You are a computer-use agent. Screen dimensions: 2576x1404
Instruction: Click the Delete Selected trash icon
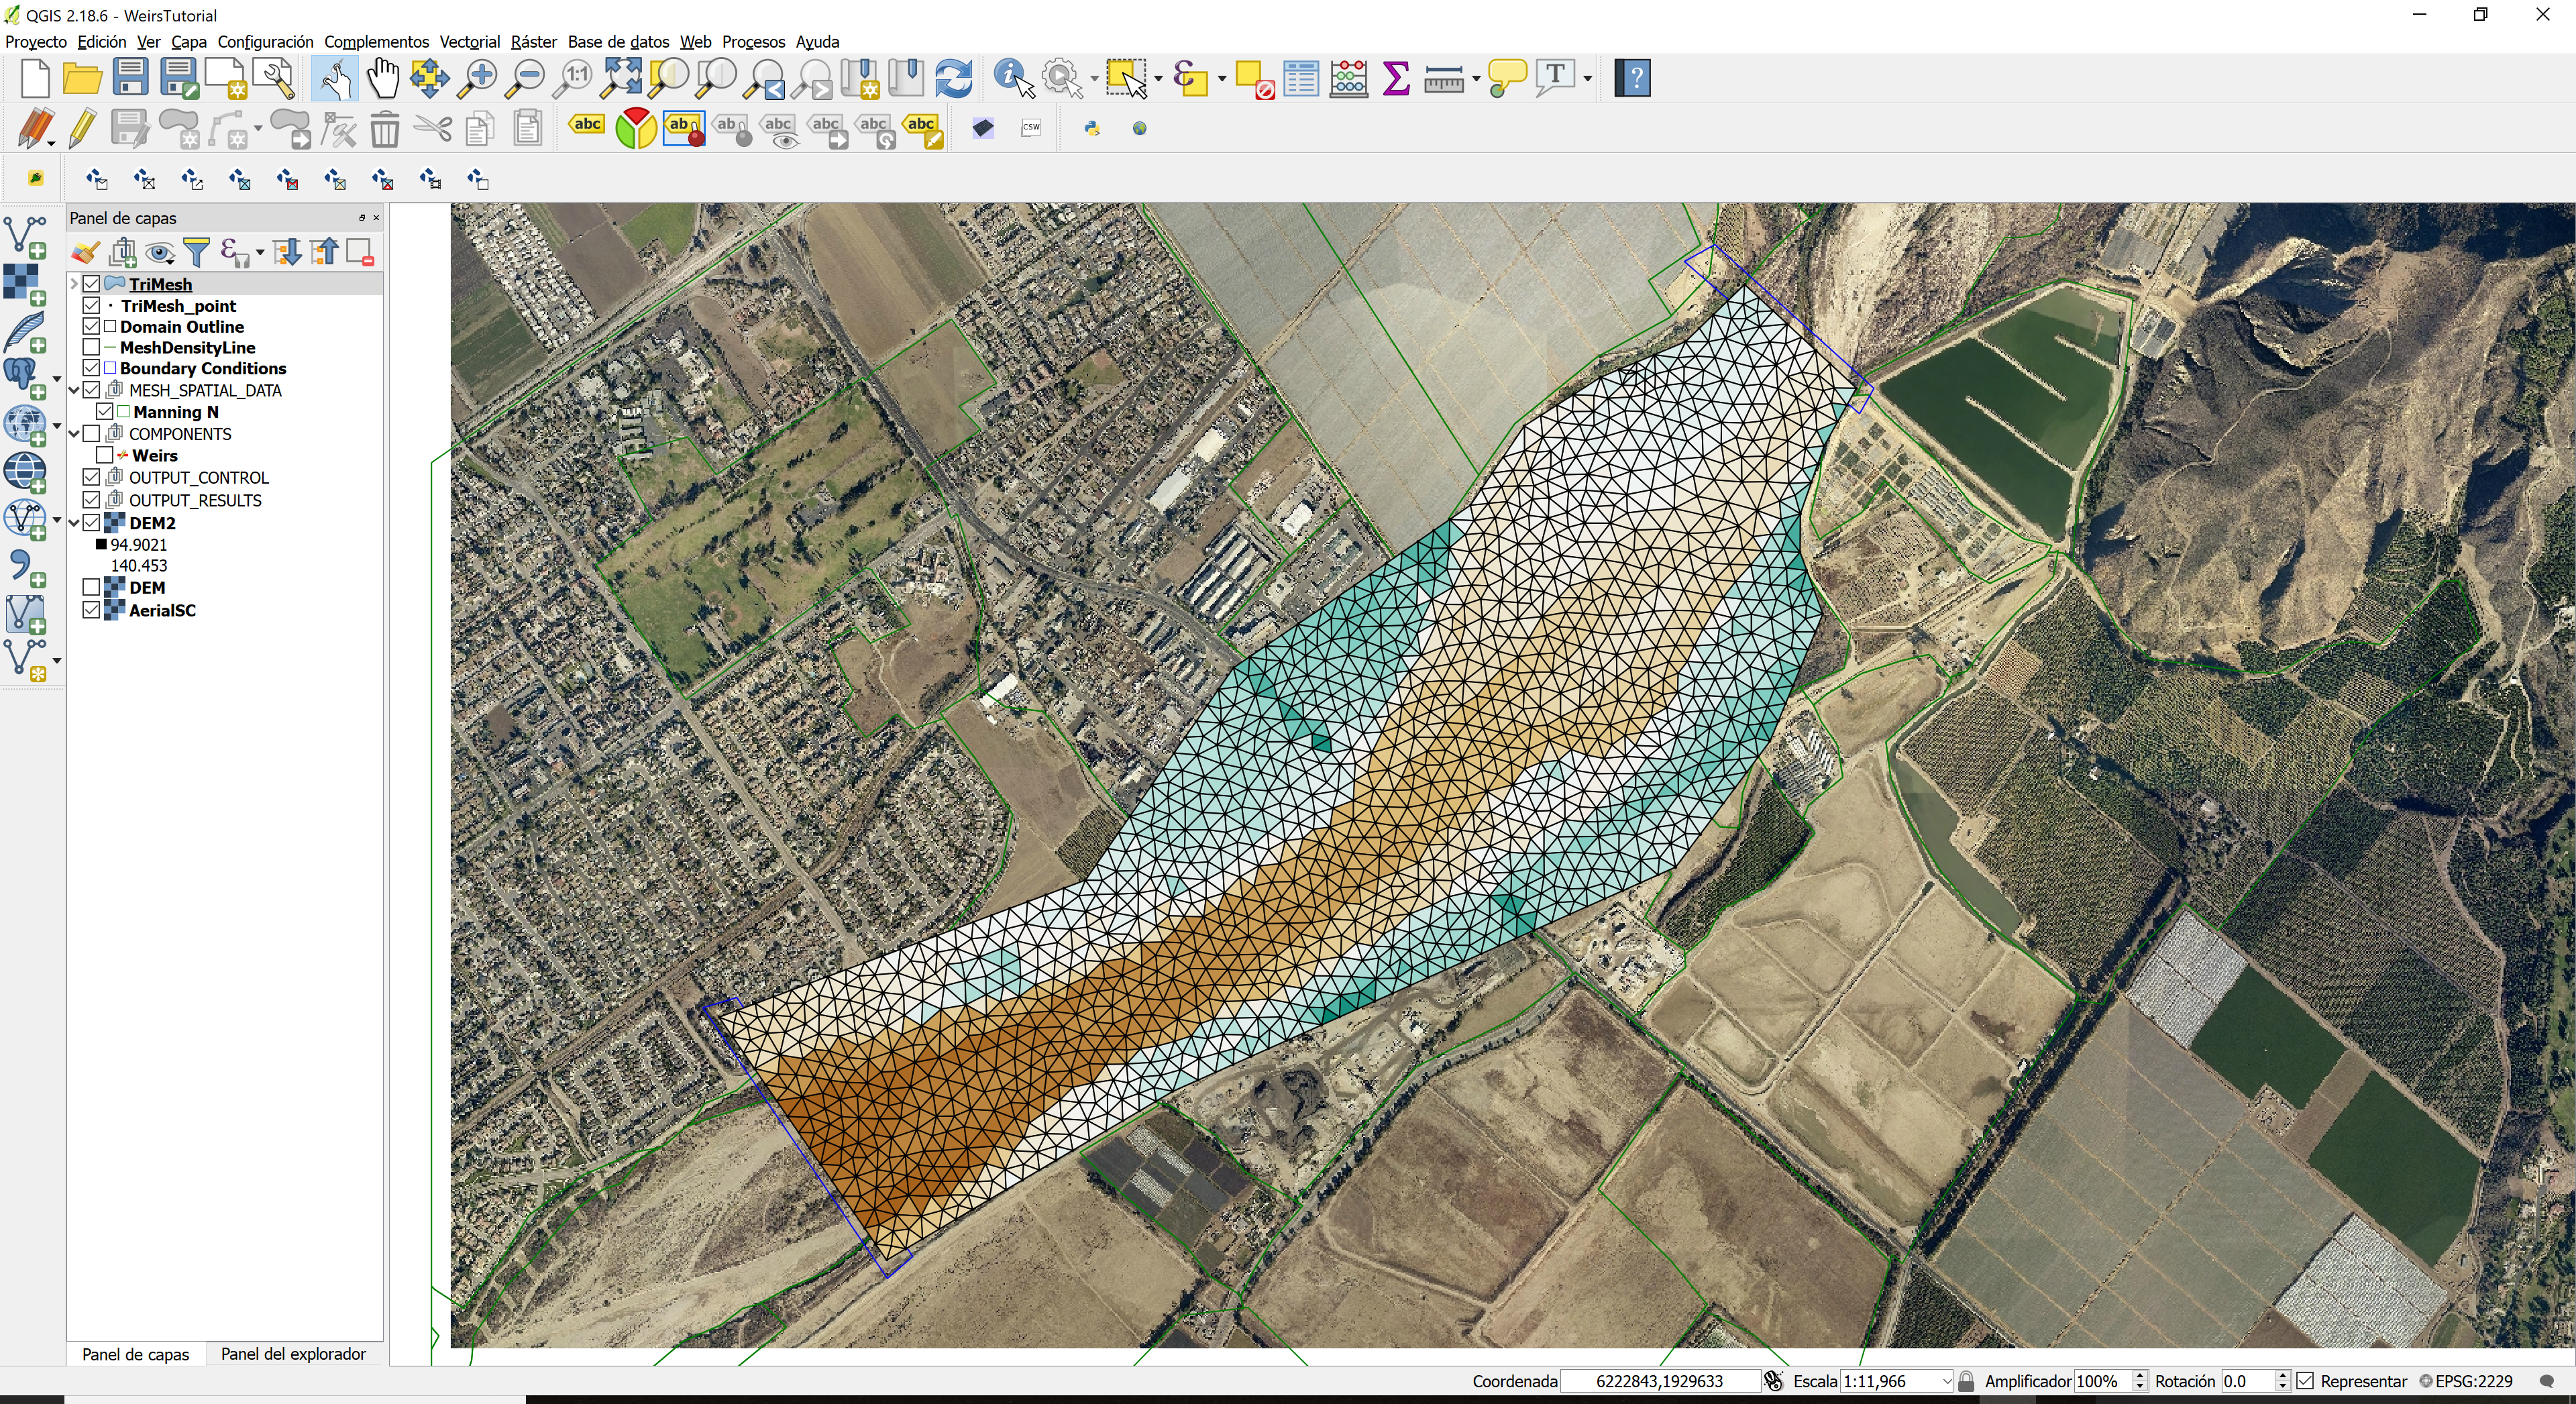pos(385,129)
